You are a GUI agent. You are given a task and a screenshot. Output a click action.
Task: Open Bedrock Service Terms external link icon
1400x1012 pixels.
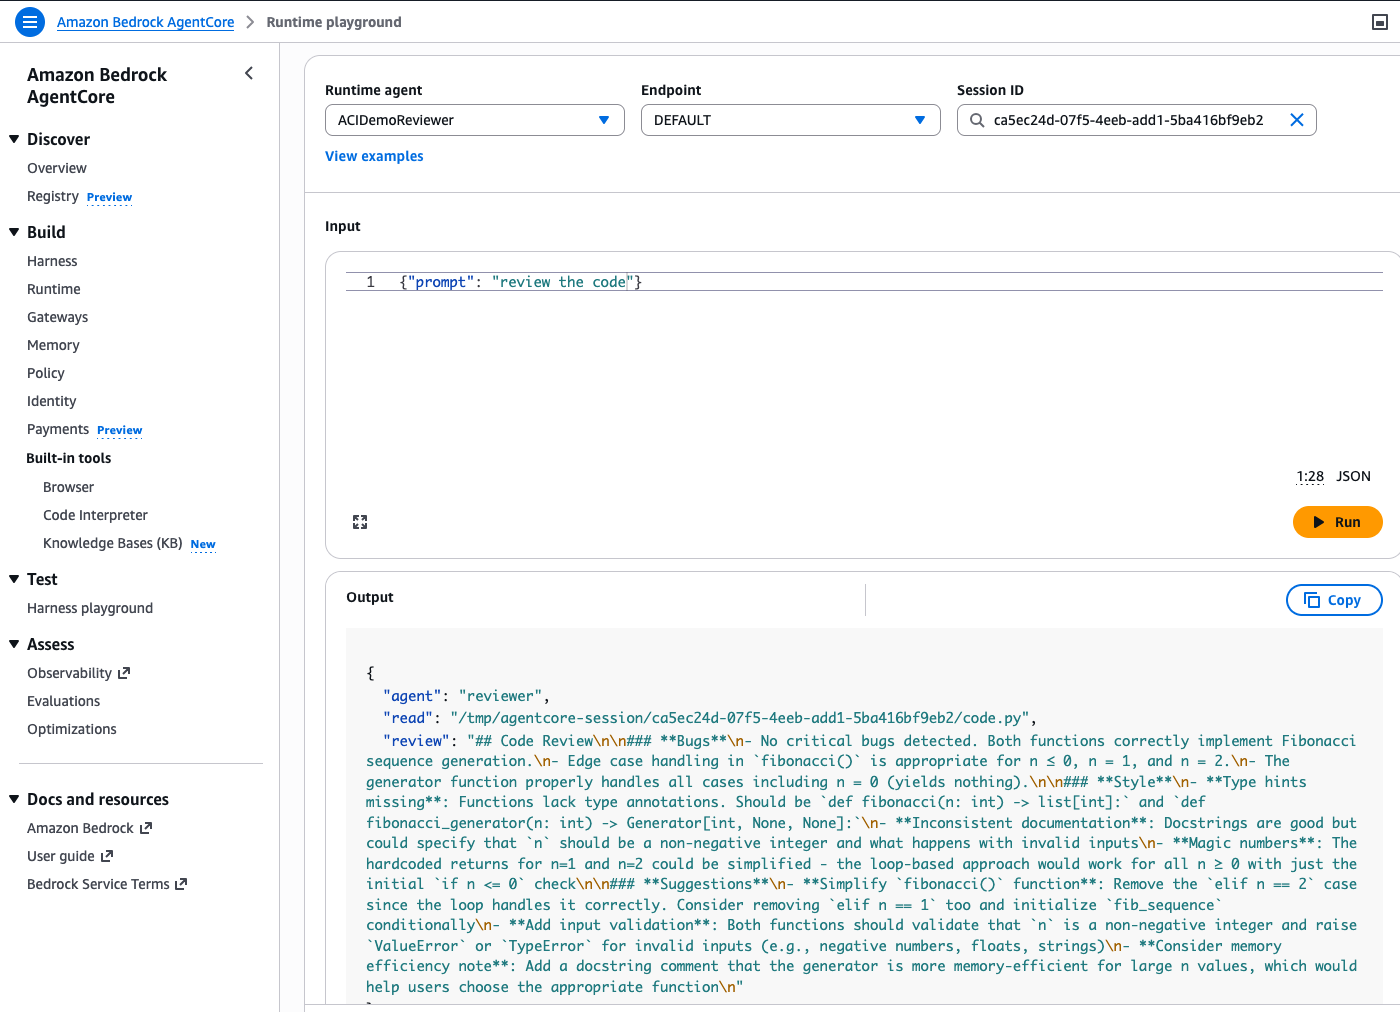pos(181,884)
